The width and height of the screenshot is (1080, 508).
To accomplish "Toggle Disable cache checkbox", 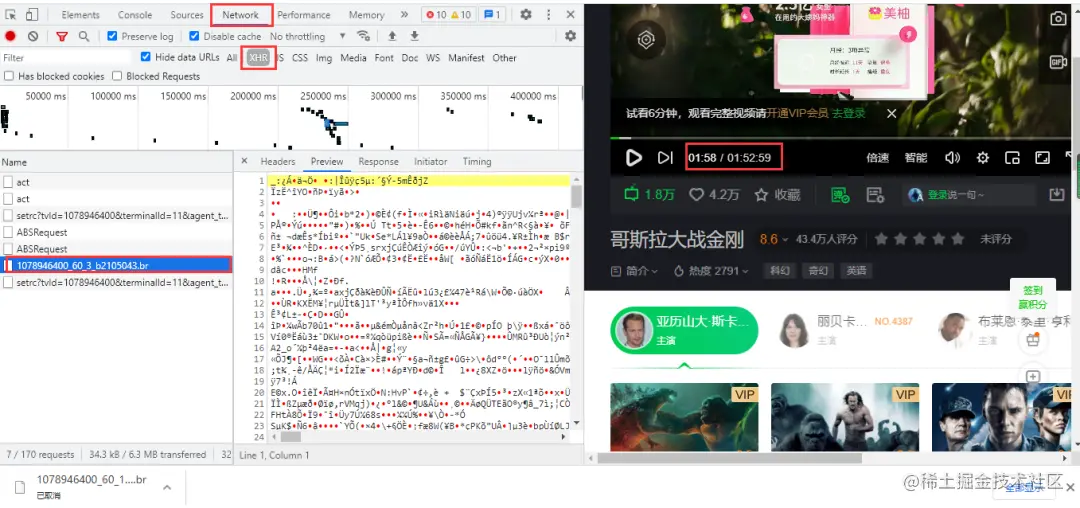I will click(x=194, y=36).
